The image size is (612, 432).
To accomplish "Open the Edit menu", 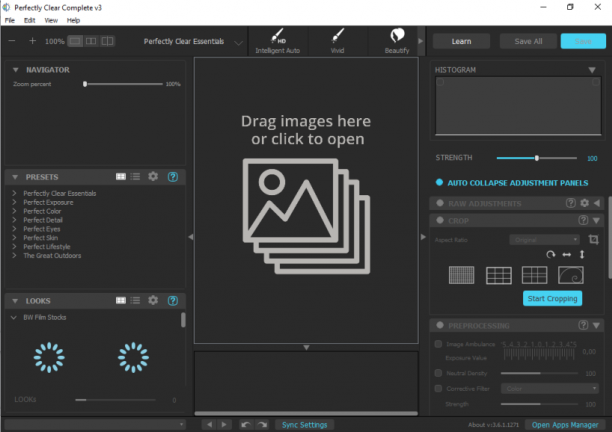I will (29, 20).
